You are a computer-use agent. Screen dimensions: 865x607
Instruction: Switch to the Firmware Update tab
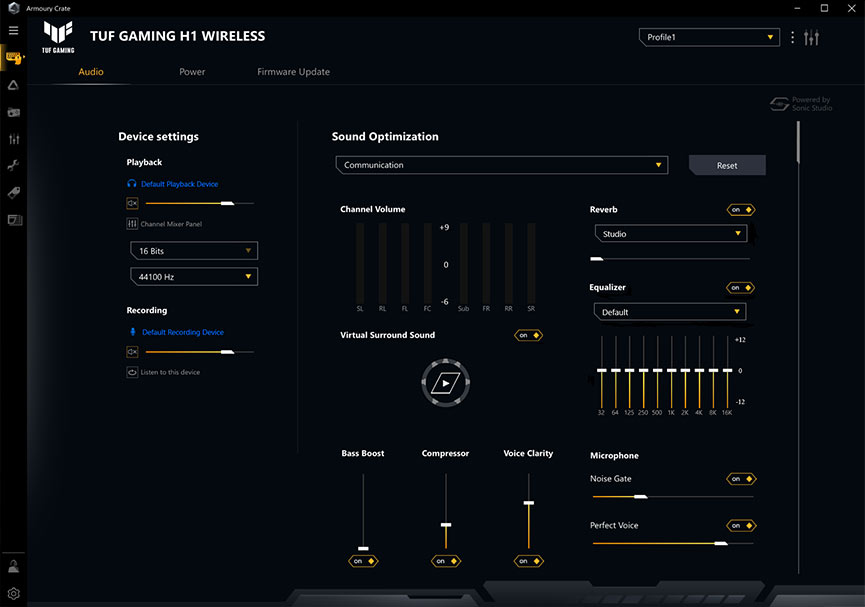click(293, 72)
